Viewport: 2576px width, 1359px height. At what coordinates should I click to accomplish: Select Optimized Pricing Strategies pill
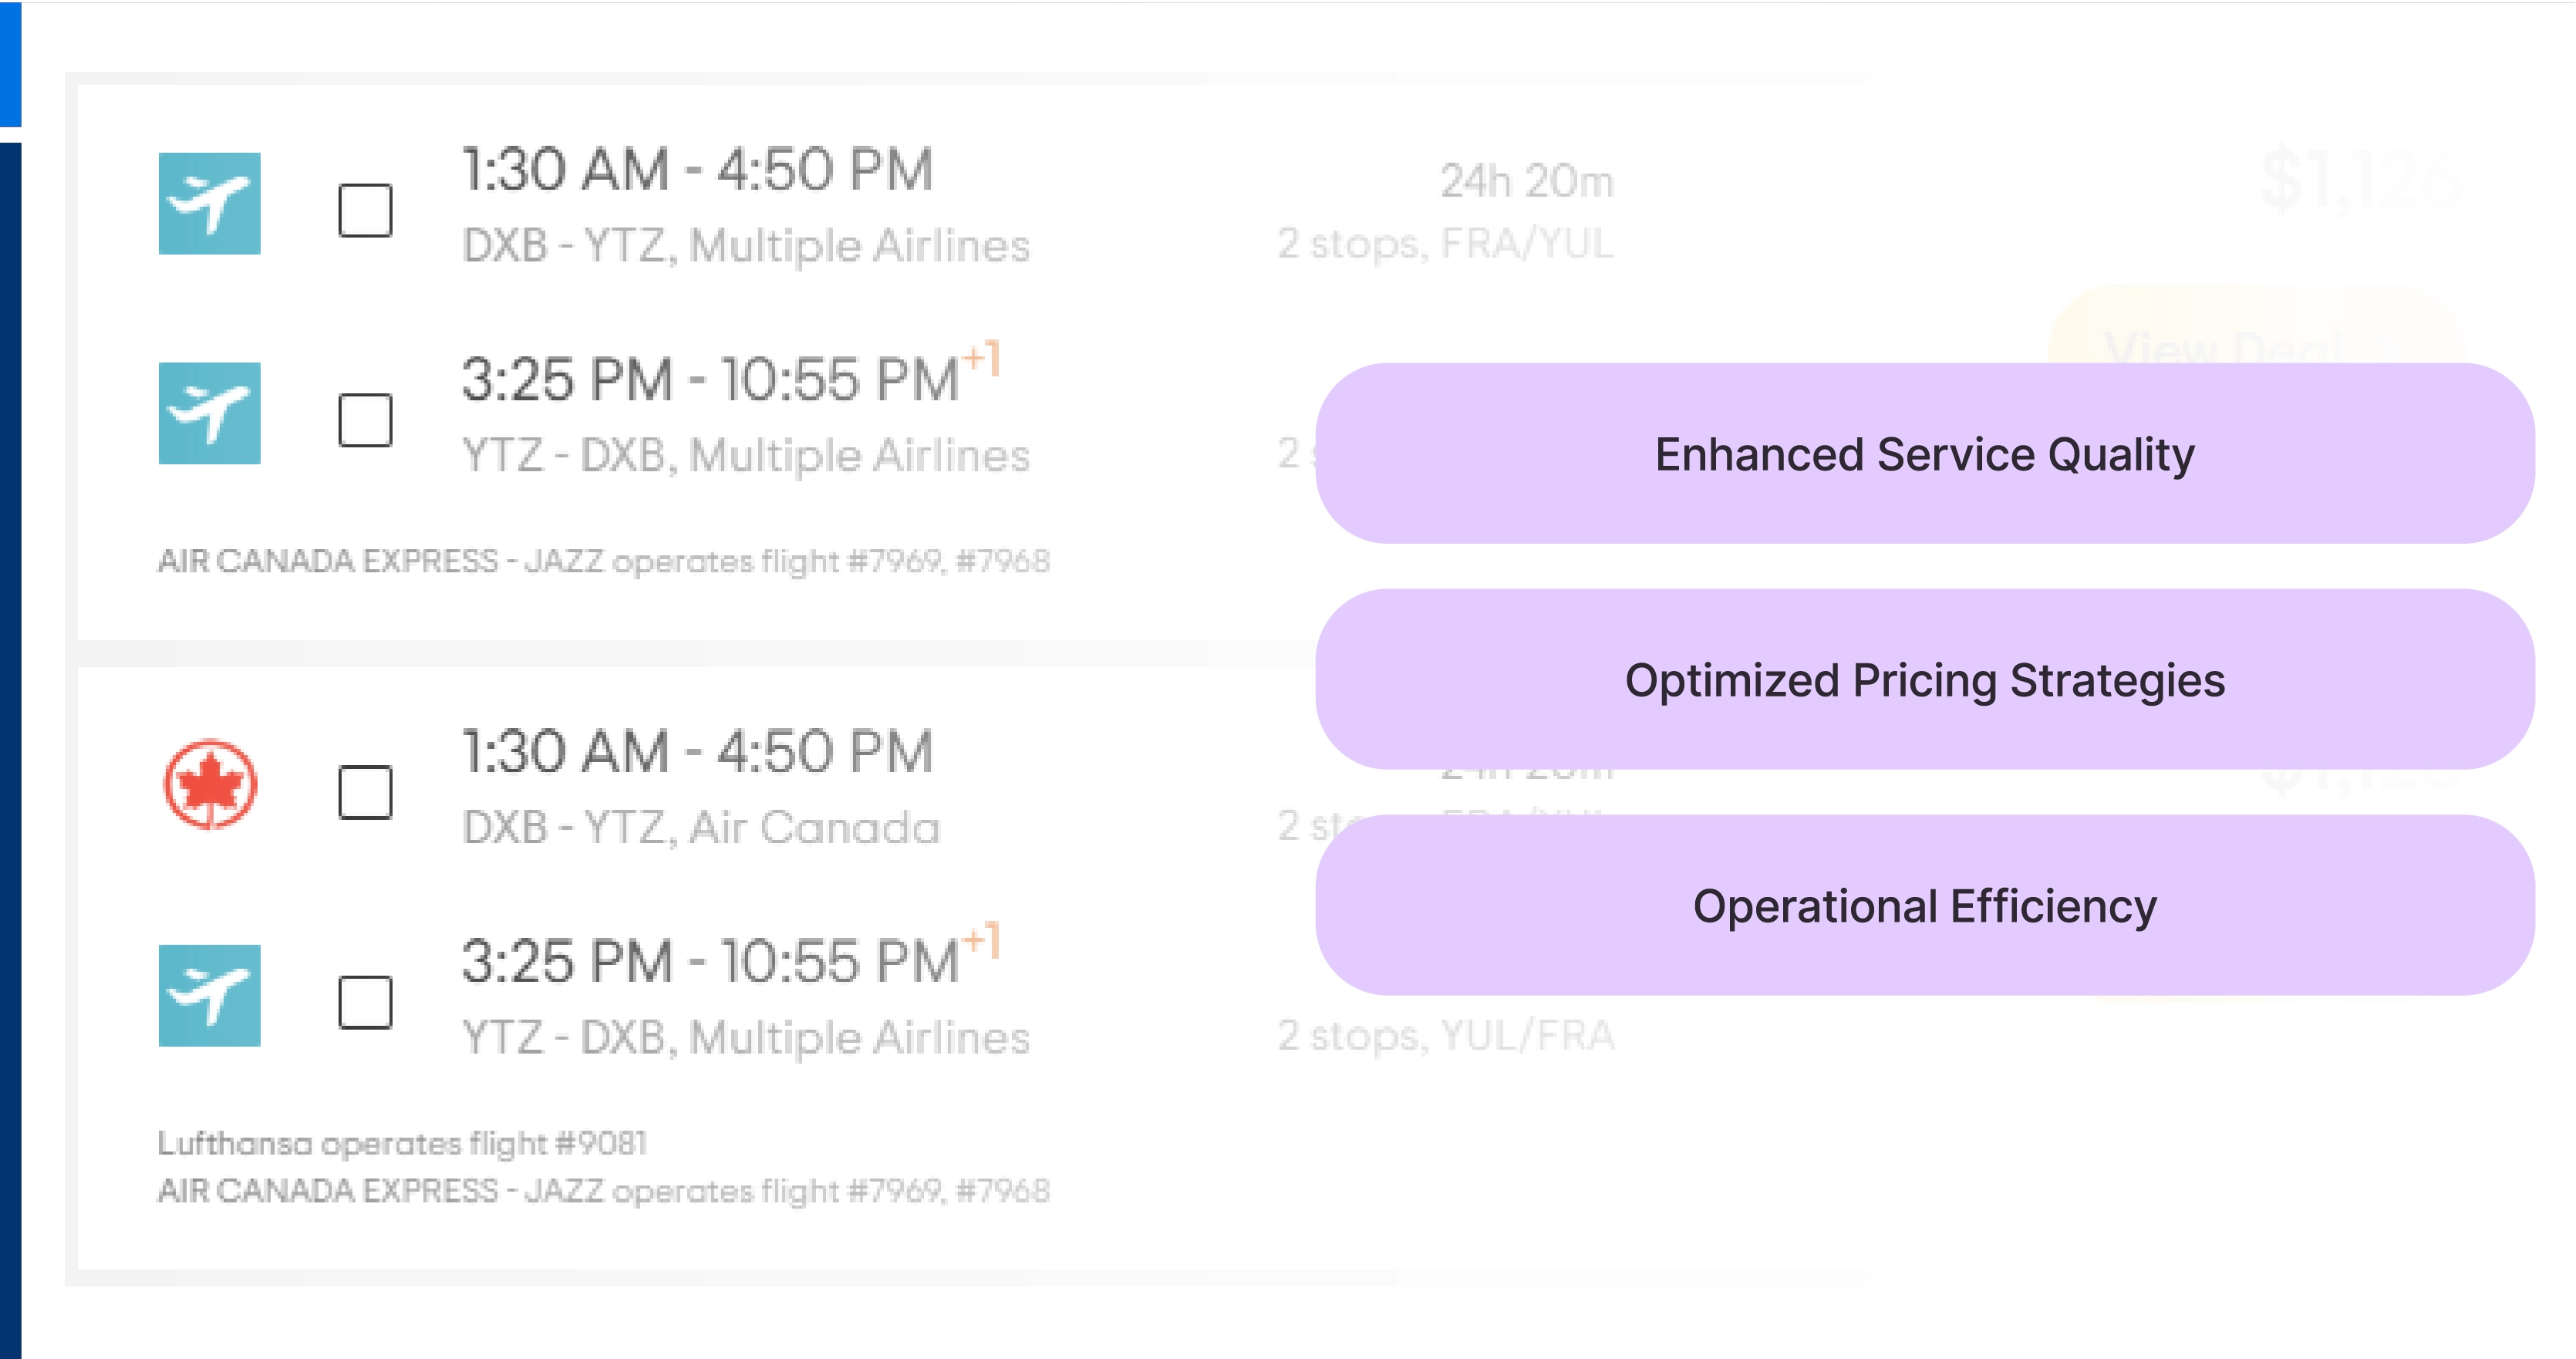1924,680
